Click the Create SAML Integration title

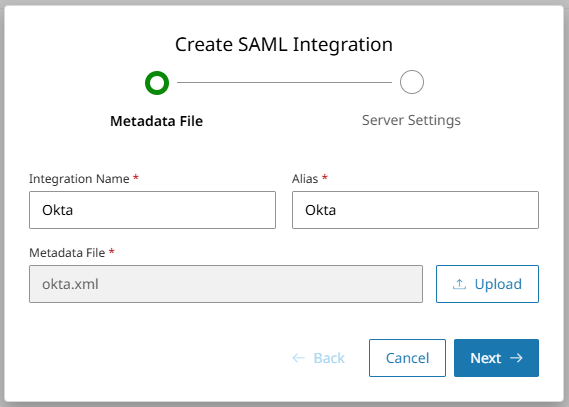(x=284, y=45)
